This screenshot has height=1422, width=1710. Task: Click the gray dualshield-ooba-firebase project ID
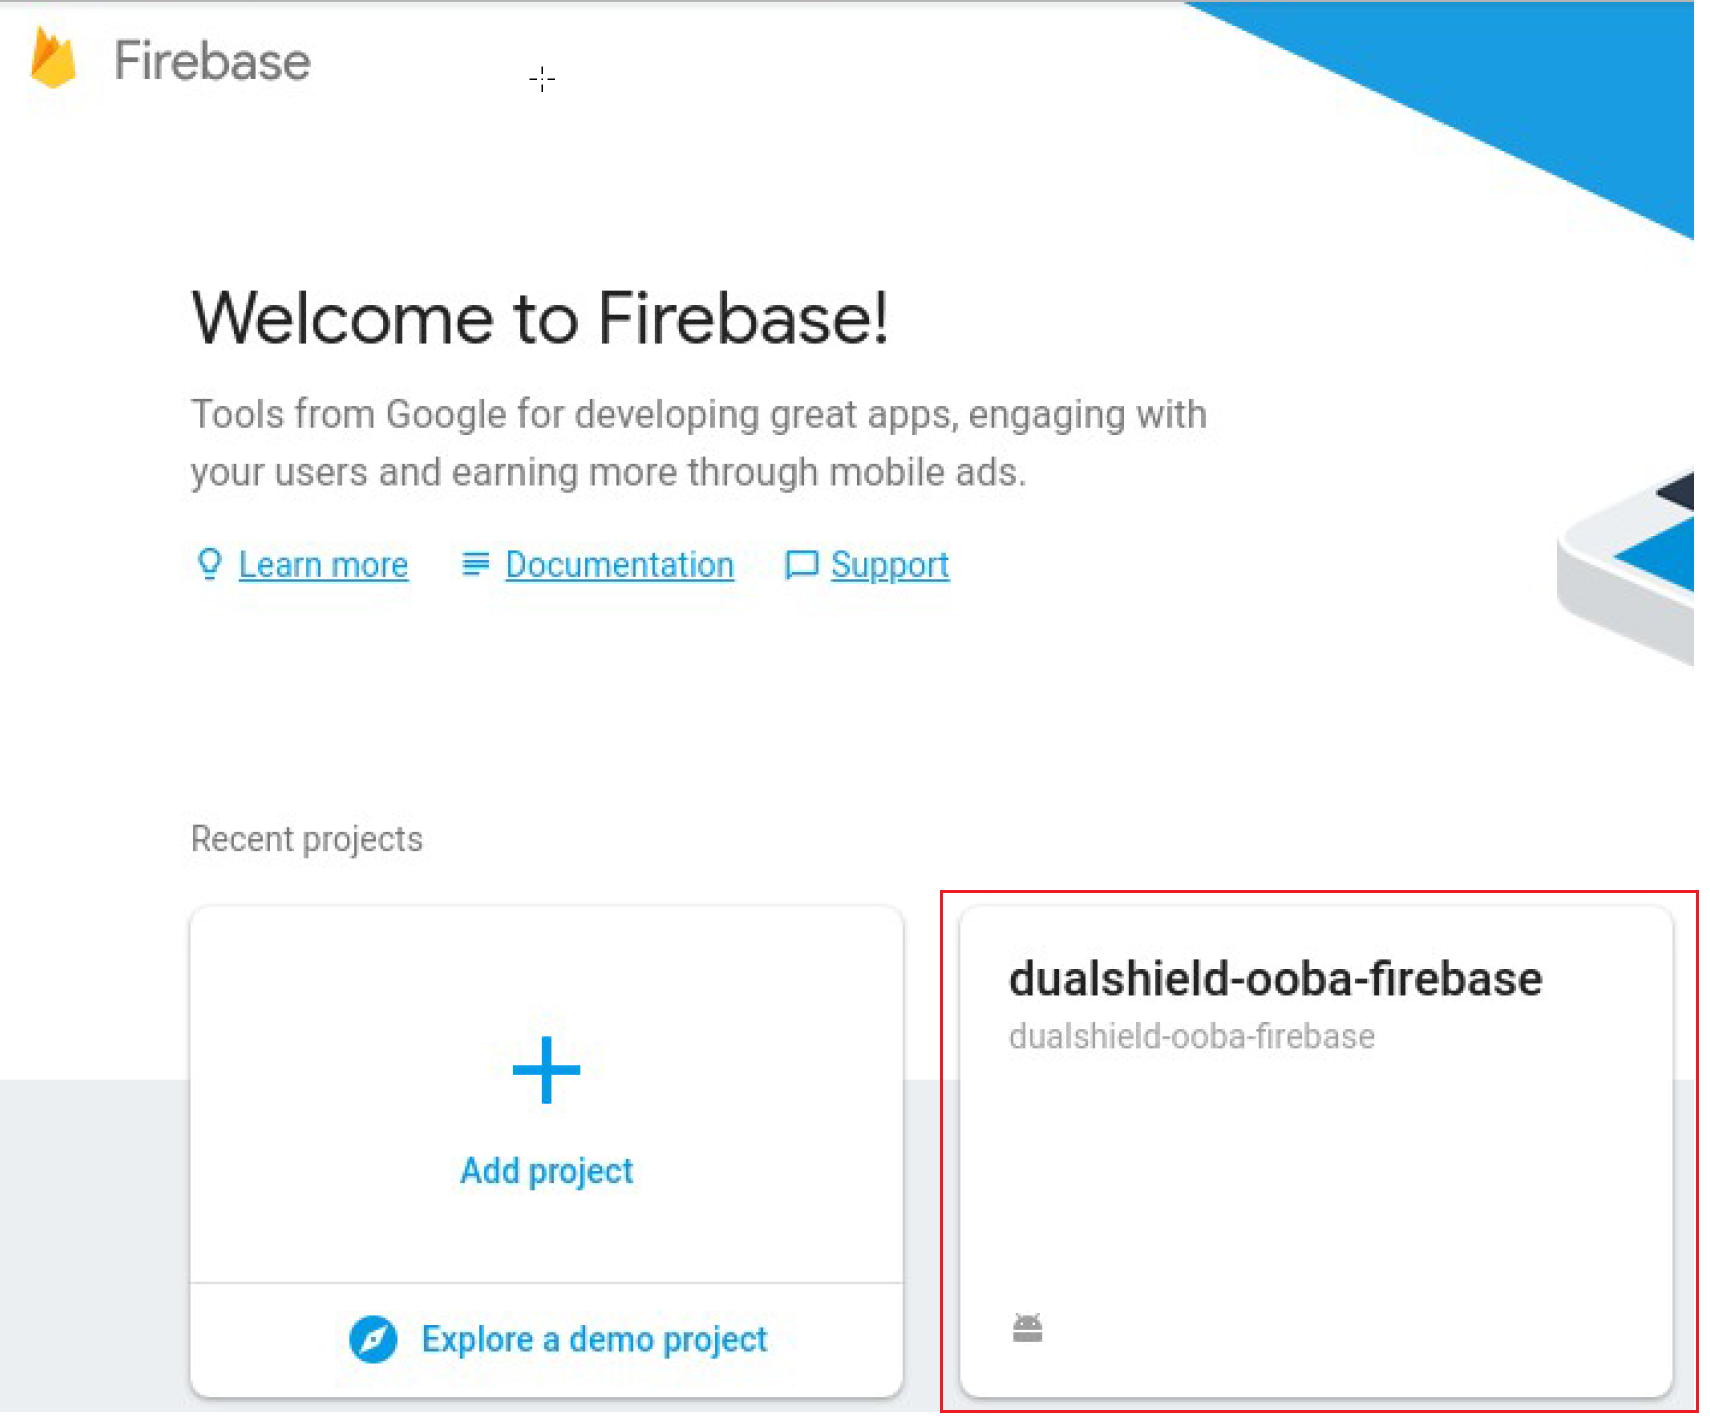tap(1191, 1036)
